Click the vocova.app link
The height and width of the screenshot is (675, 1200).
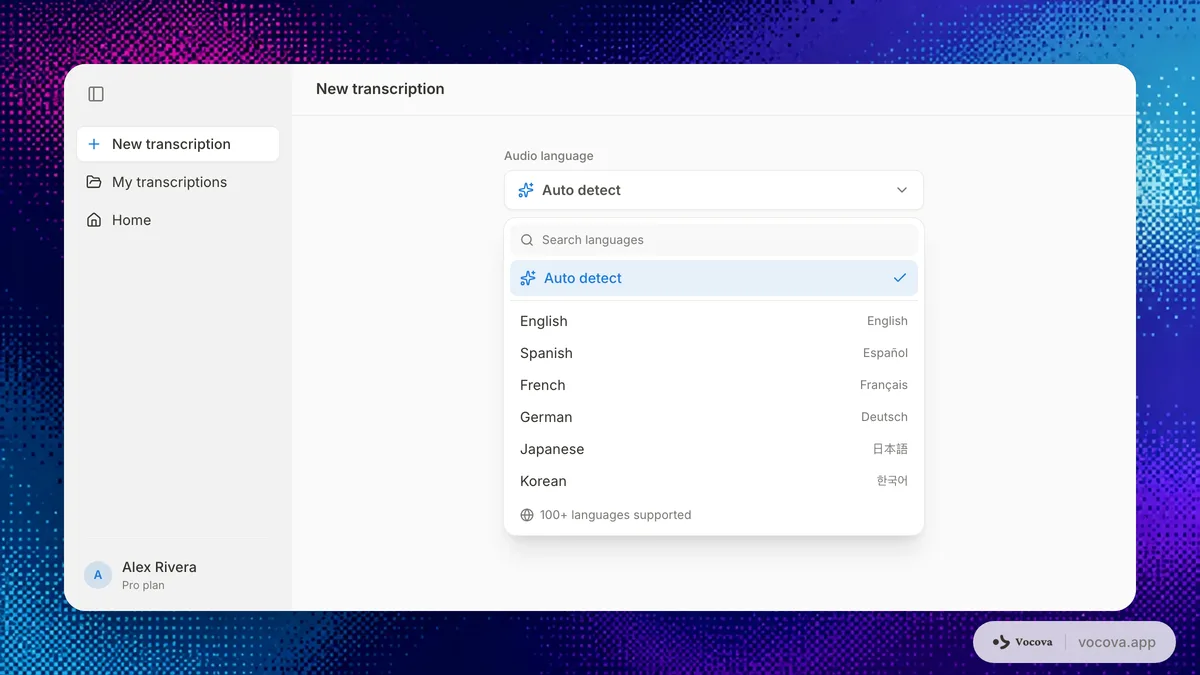point(1117,642)
